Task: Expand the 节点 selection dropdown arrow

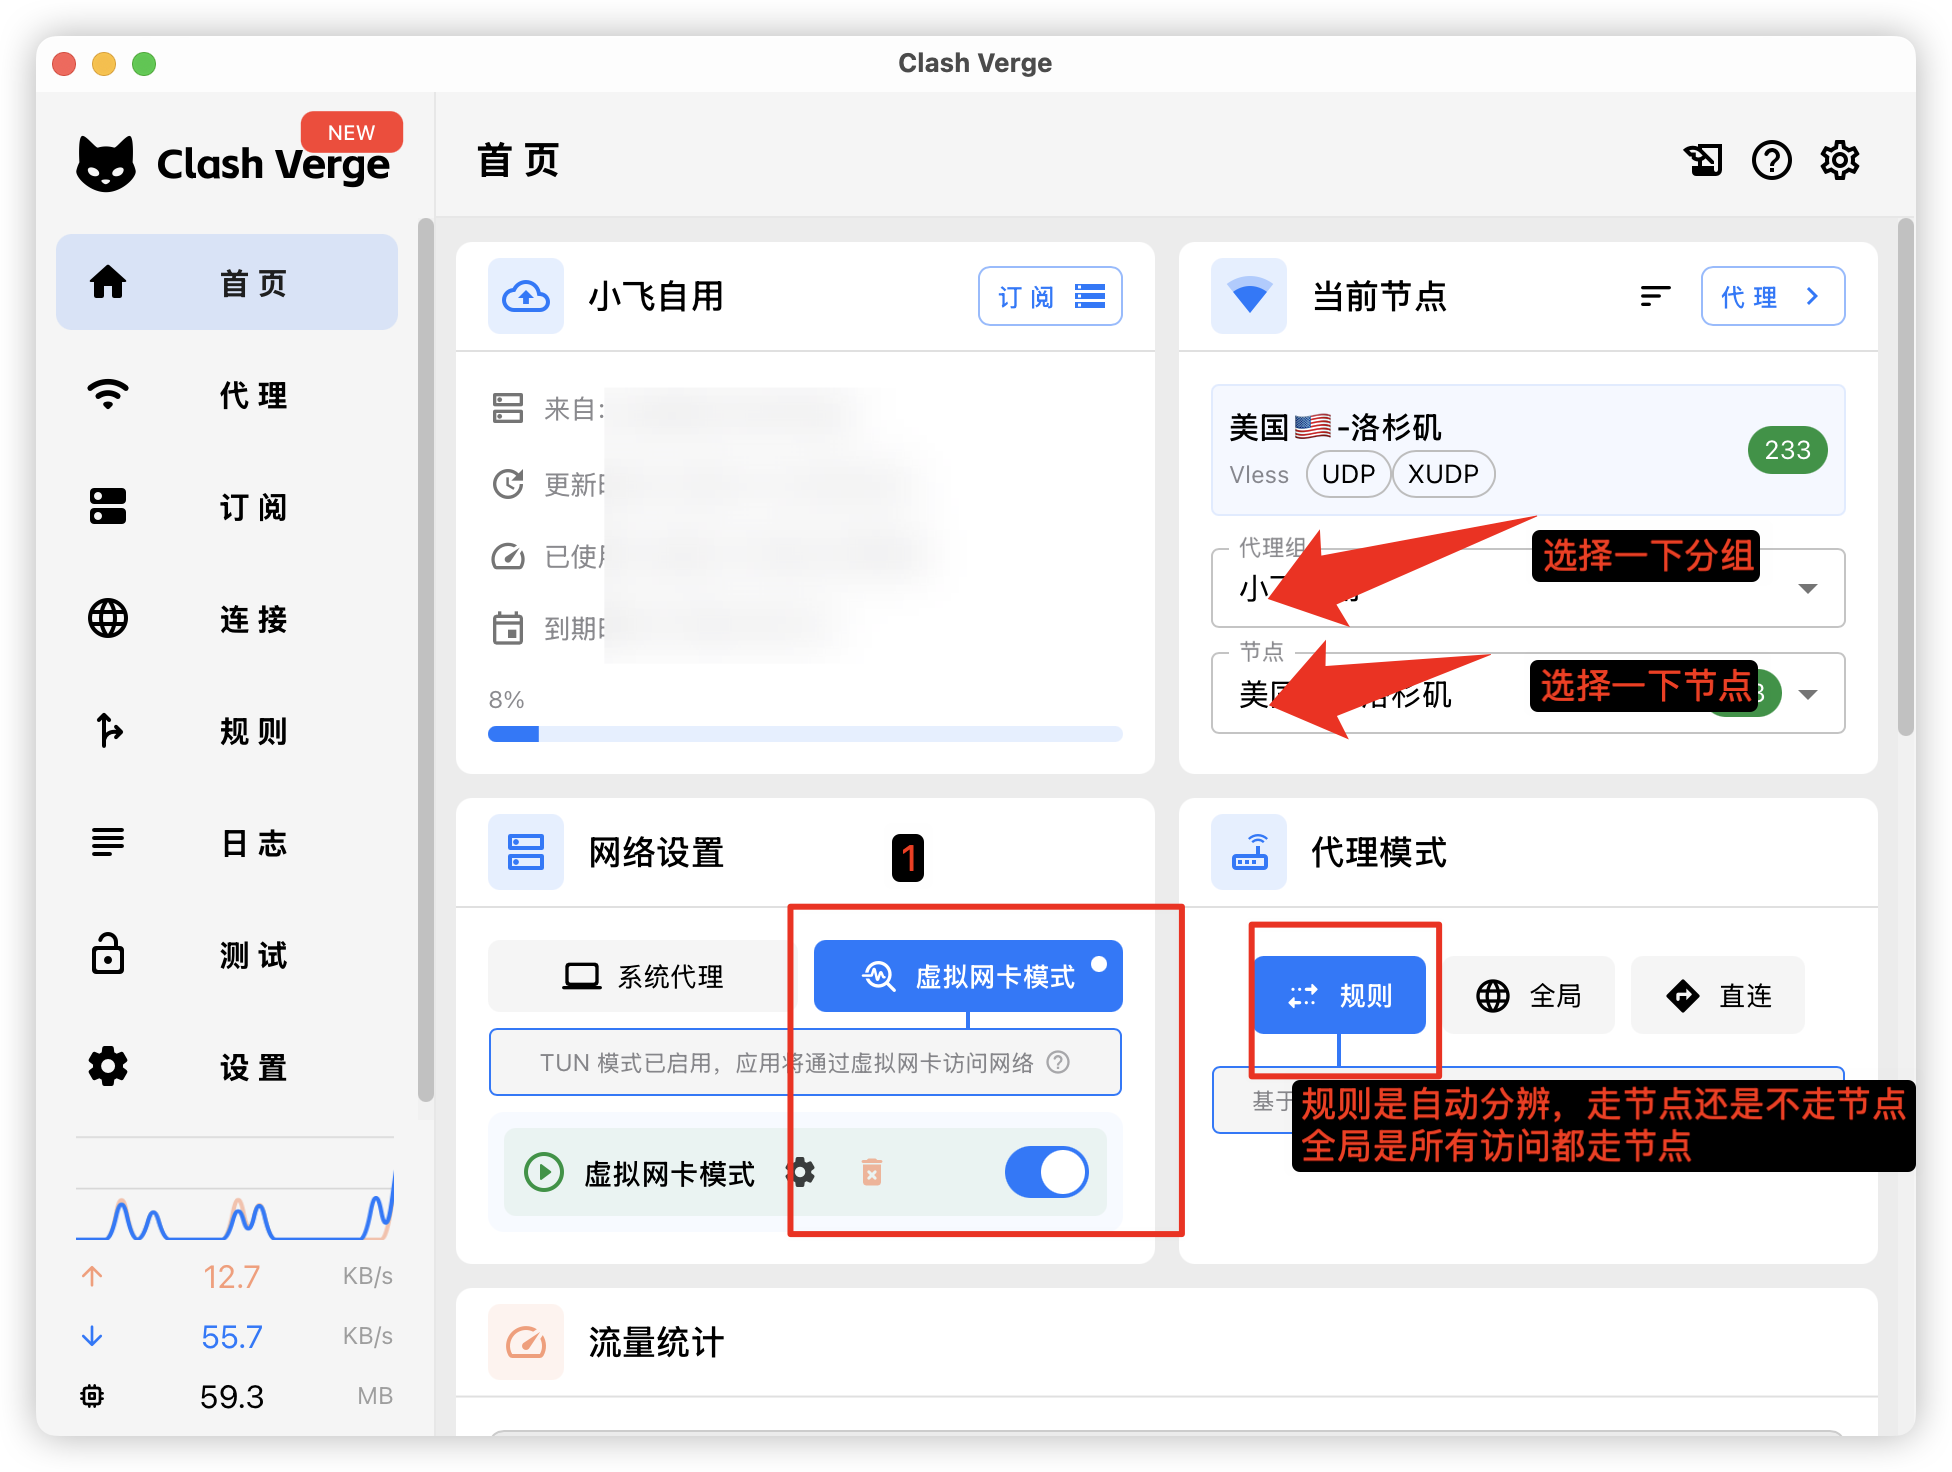Action: point(1807,694)
